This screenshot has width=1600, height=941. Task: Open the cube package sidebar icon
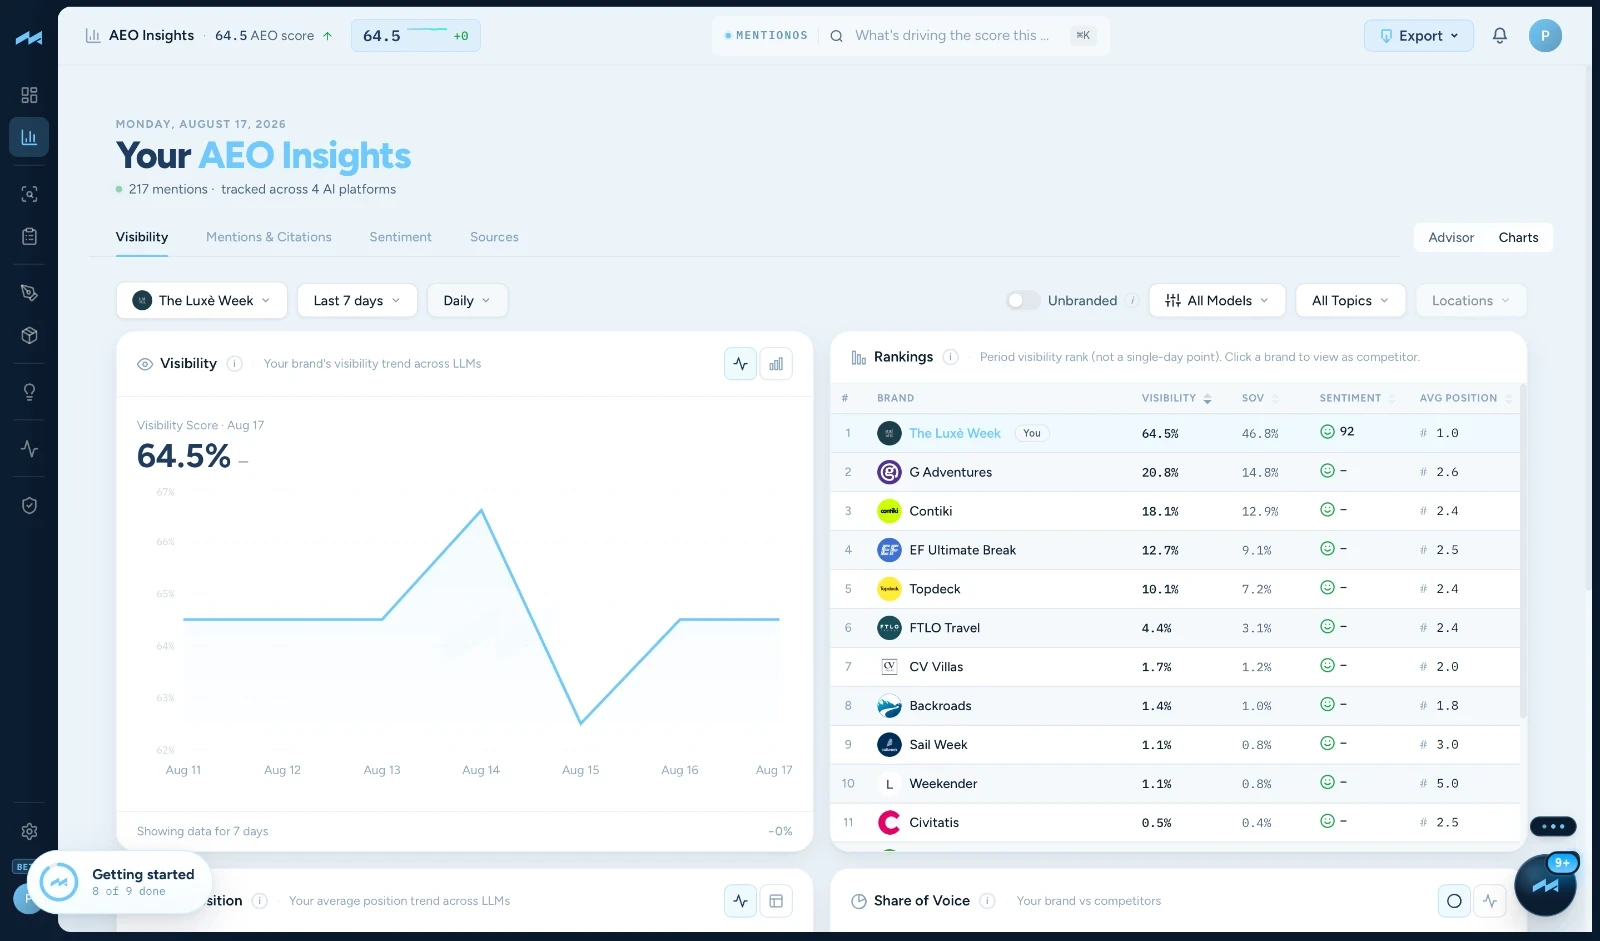click(29, 335)
